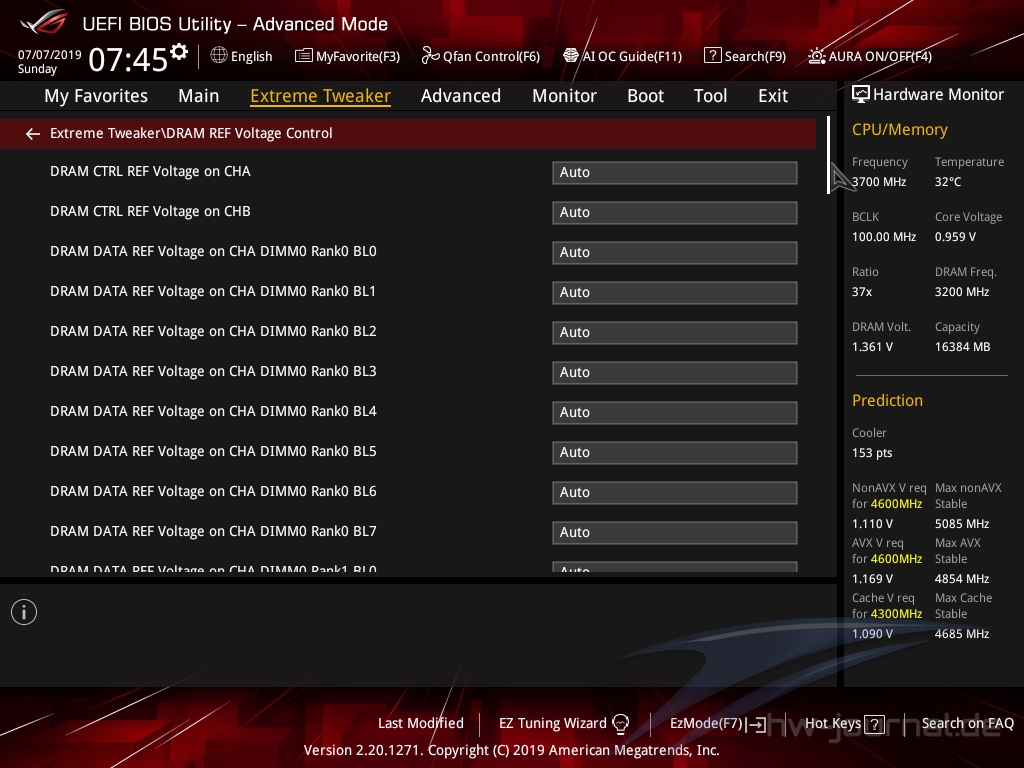Edit CHA DIMM0 Rank0 BL5 Auto field
This screenshot has height=768, width=1024.
click(675, 453)
